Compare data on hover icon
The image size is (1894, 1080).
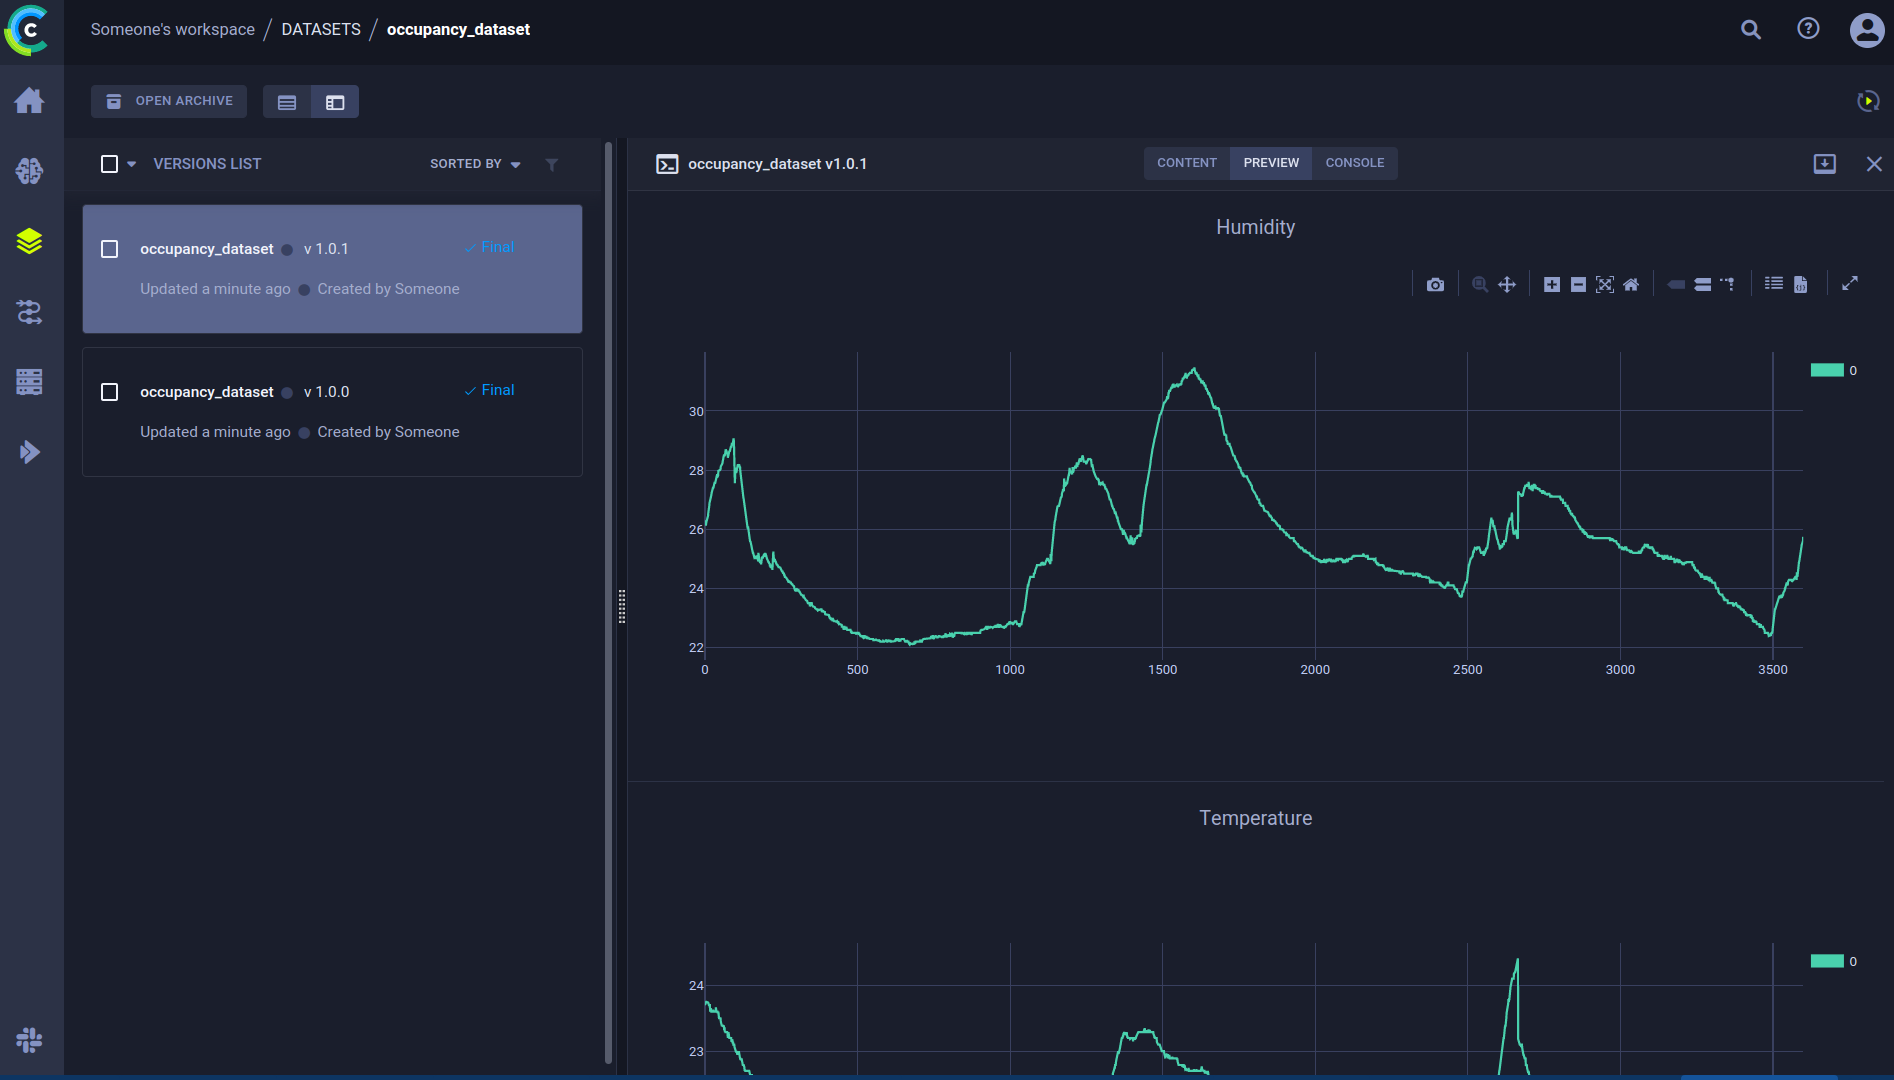pyautogui.click(x=1702, y=285)
